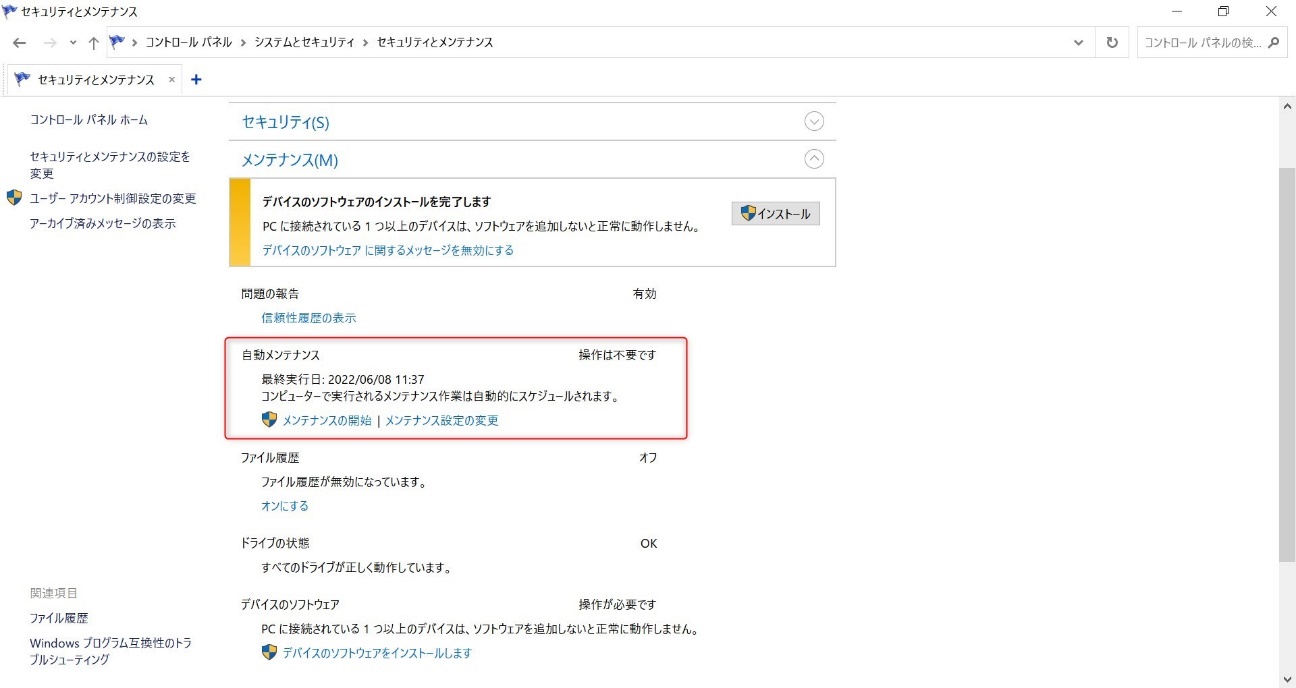Screen dimensions: 1296x688
Task: Click the インストール button
Action: click(x=775, y=213)
